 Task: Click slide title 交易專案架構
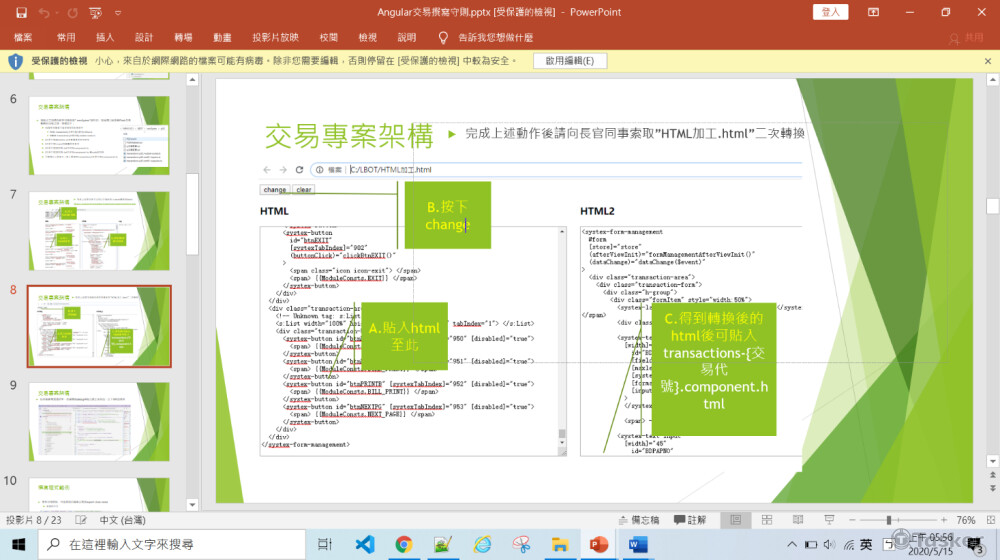pyautogui.click(x=349, y=136)
